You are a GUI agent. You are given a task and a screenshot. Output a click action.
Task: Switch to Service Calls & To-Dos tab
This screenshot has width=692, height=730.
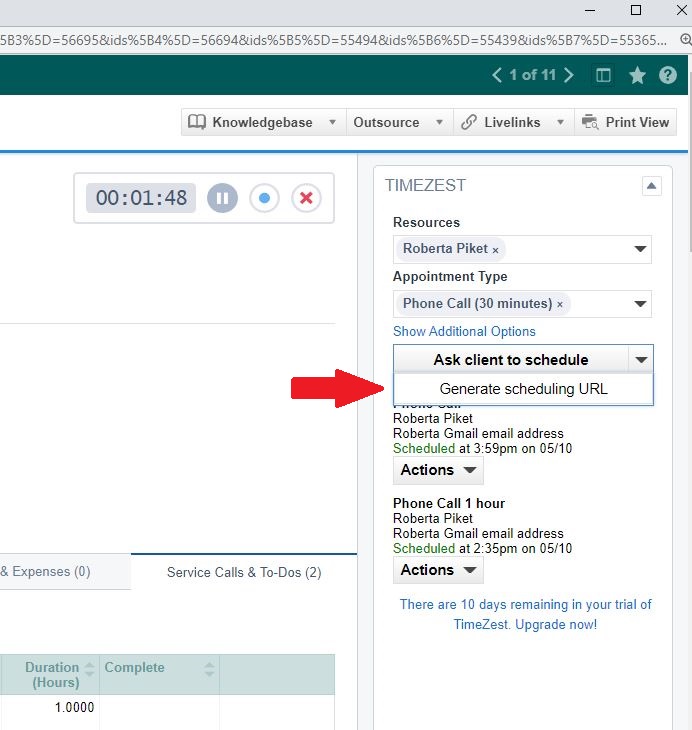coord(244,572)
